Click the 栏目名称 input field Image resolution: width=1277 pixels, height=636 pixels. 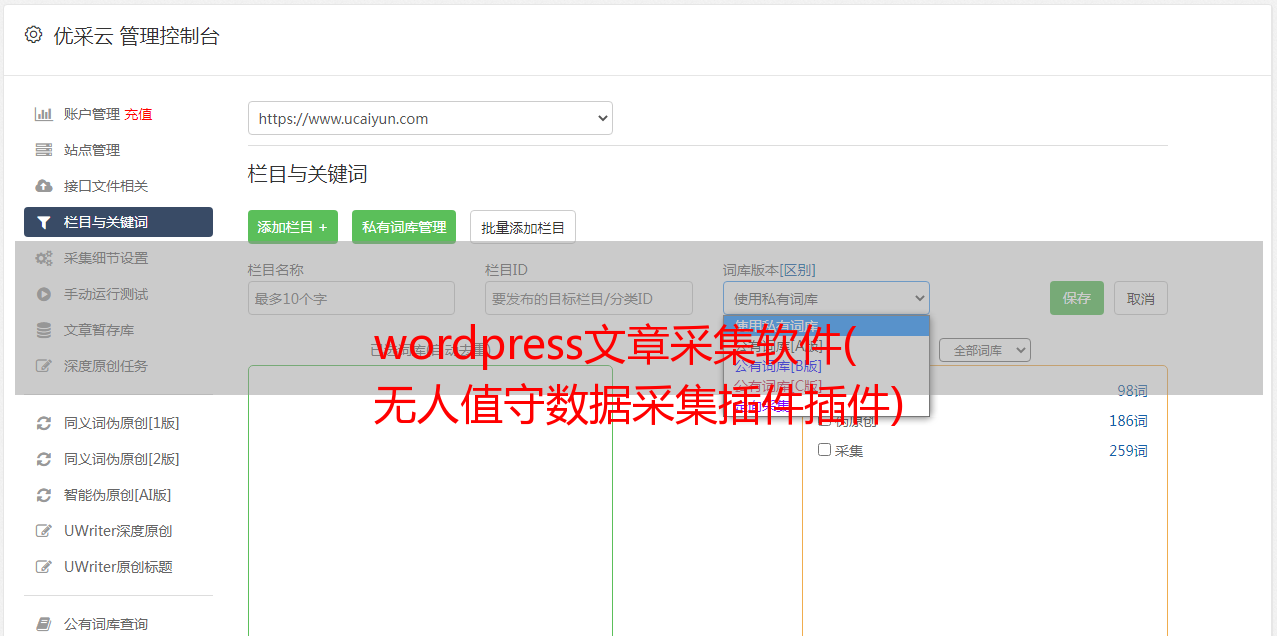(x=351, y=298)
